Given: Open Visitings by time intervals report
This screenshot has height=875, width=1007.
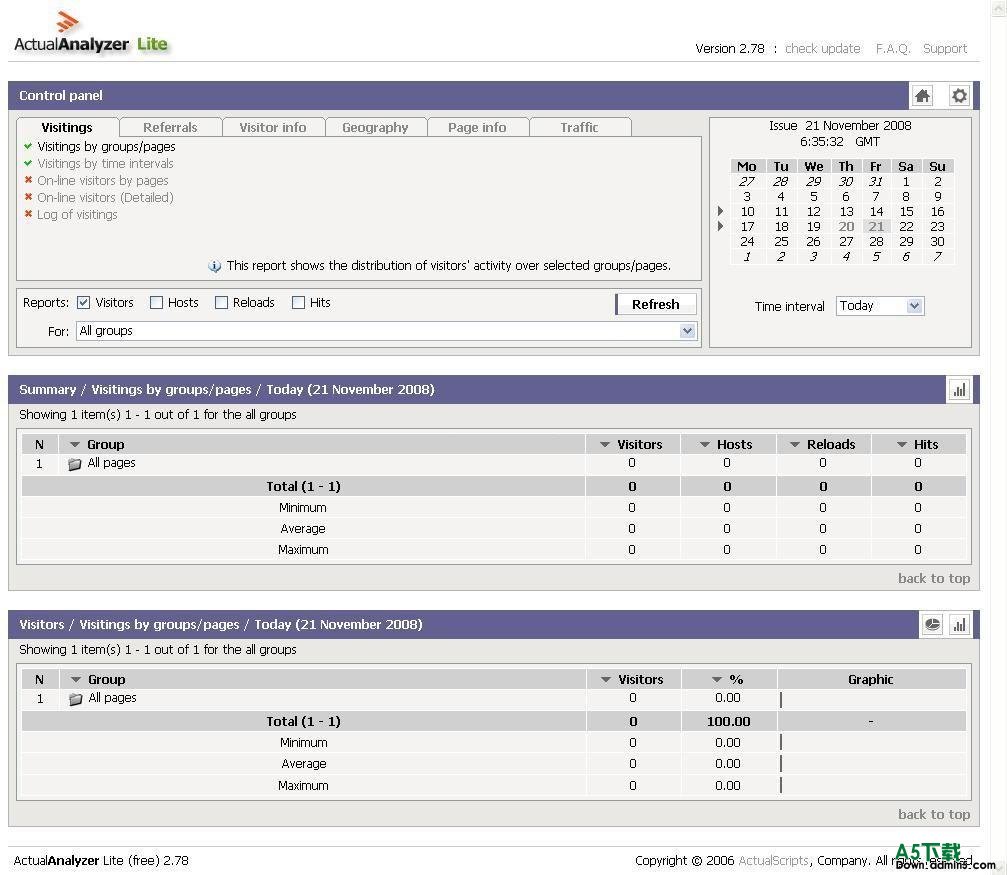Looking at the screenshot, I should pyautogui.click(x=105, y=163).
